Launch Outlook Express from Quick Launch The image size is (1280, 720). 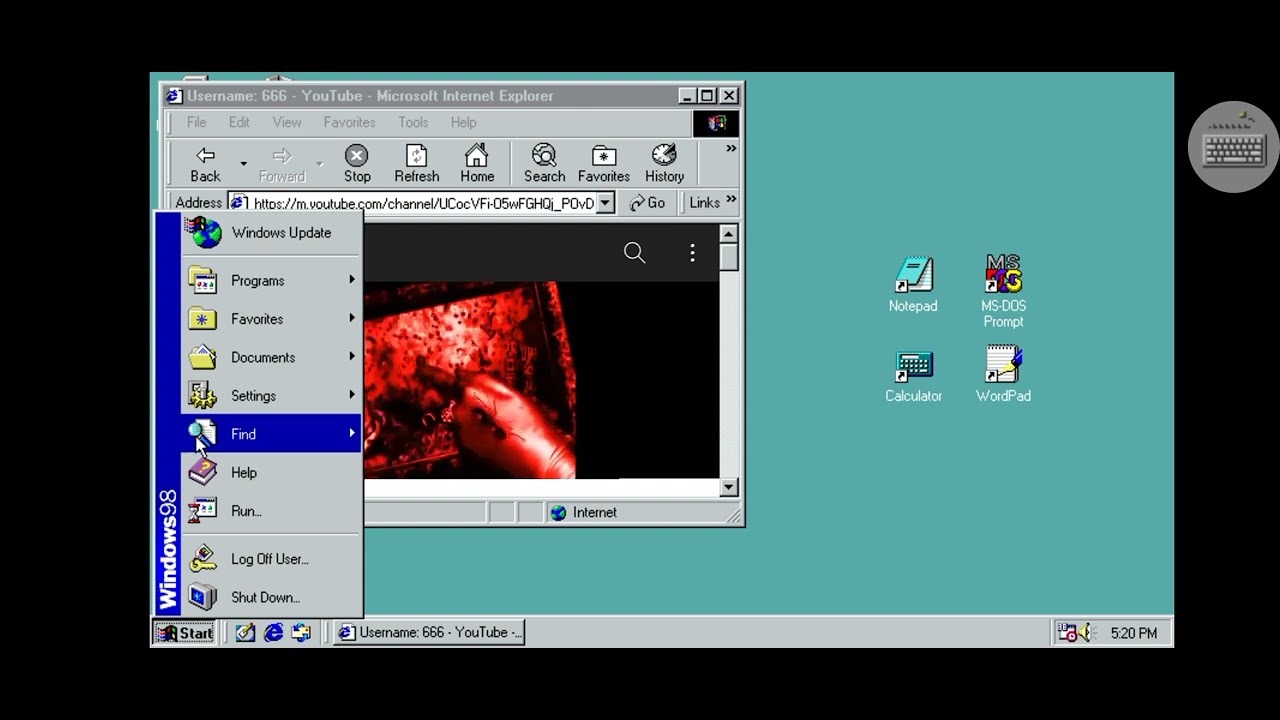click(301, 632)
